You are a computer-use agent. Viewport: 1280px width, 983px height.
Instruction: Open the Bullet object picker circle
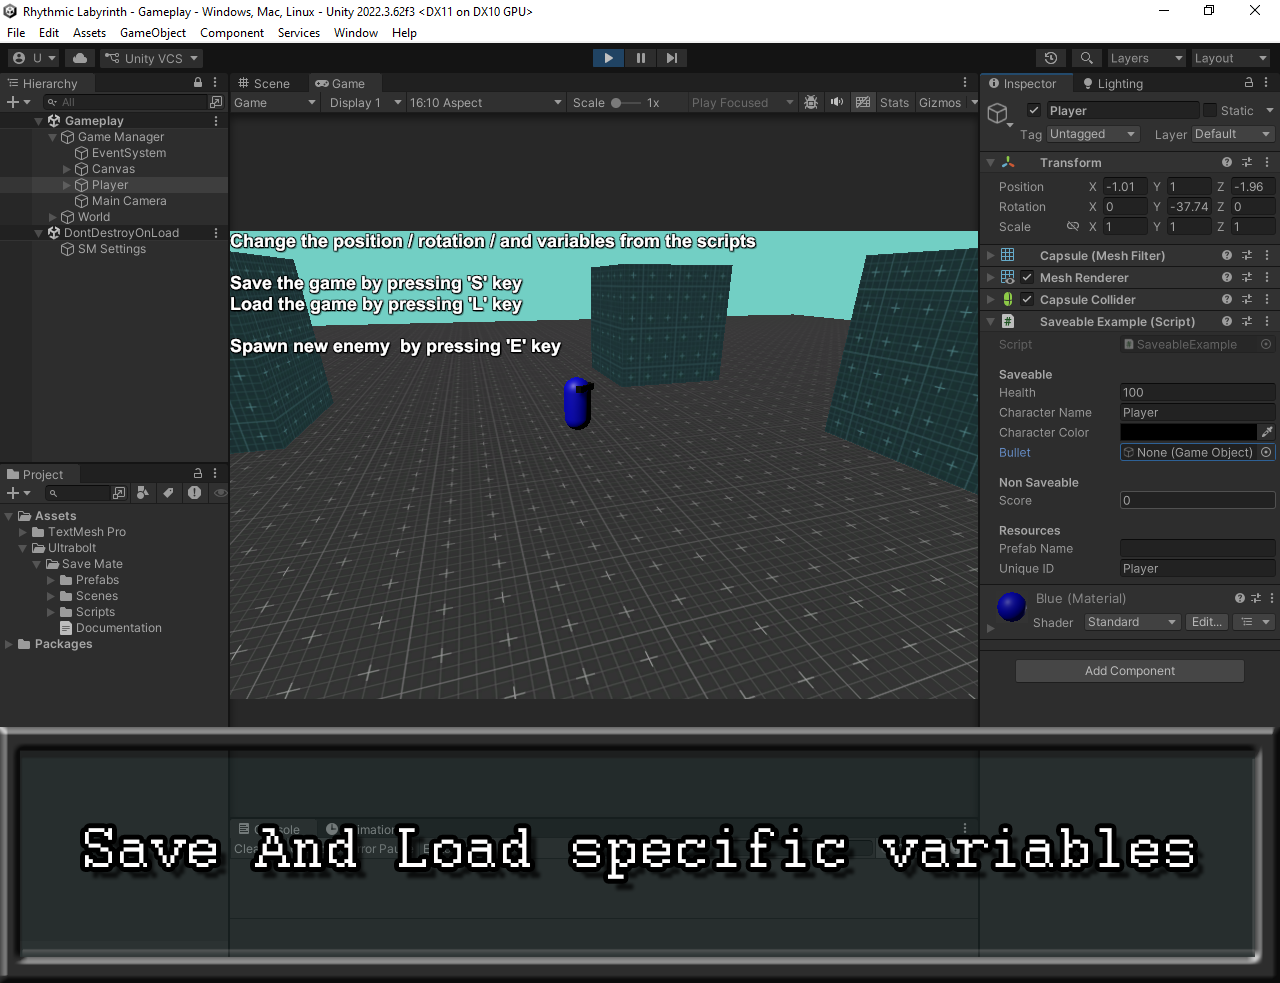(x=1266, y=452)
